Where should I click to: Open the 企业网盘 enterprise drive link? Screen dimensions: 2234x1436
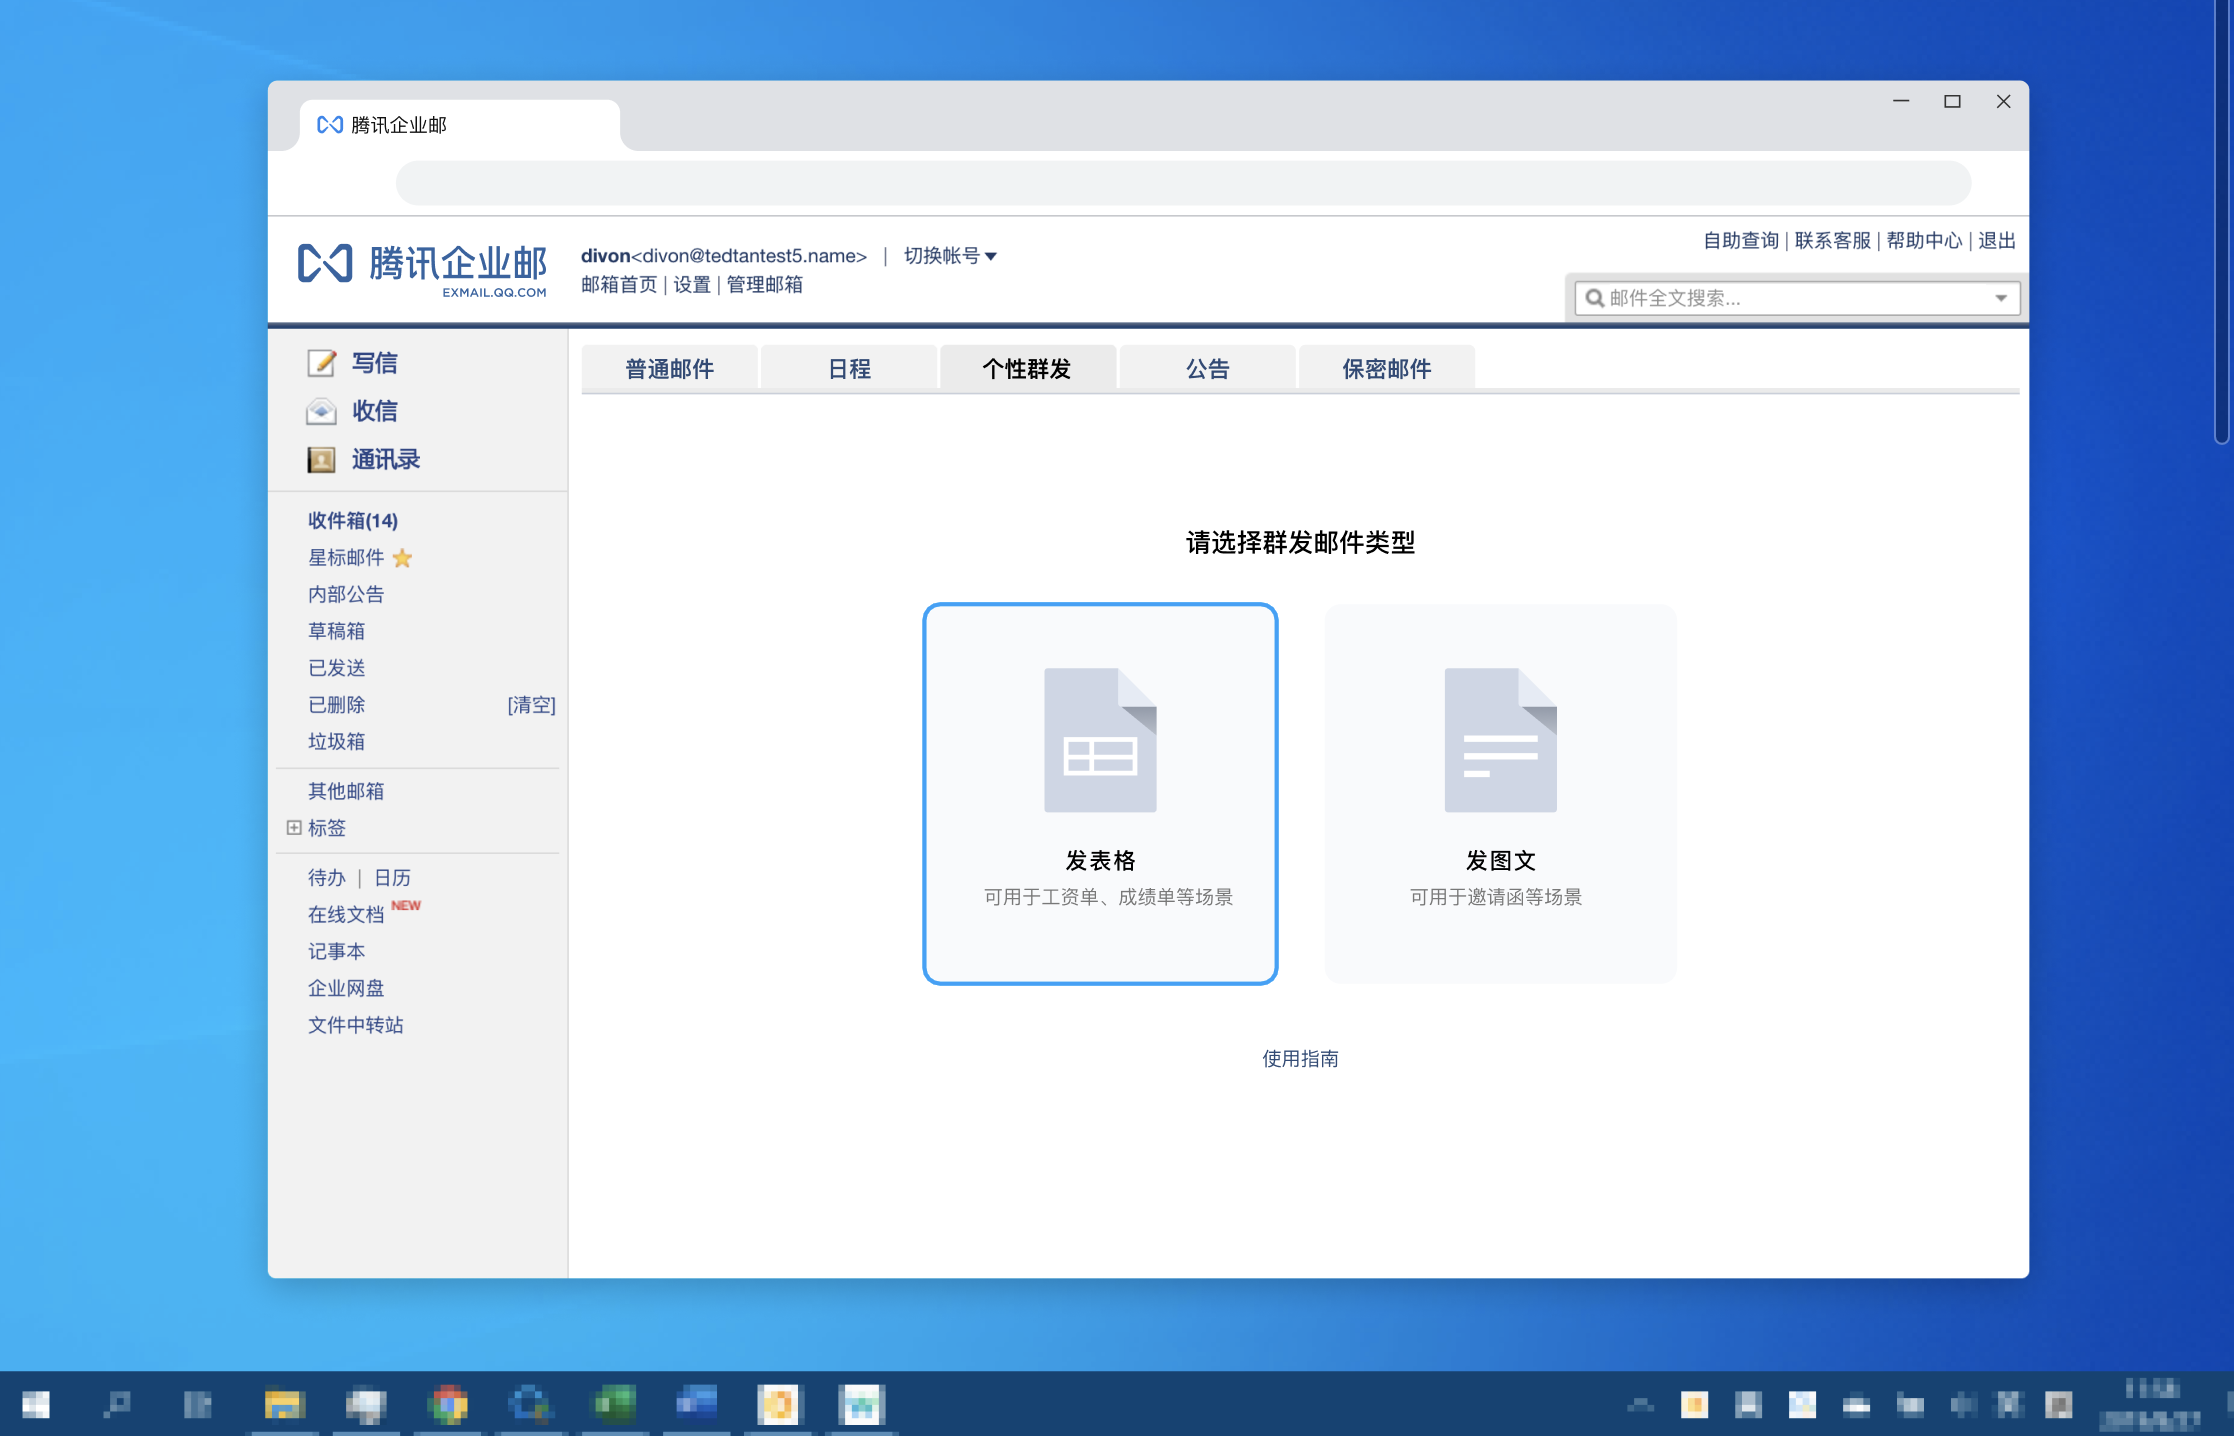[346, 989]
